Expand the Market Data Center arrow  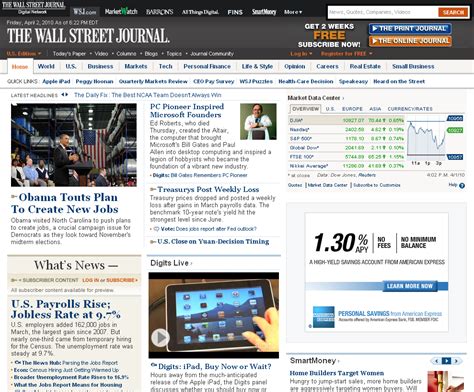coord(343,98)
